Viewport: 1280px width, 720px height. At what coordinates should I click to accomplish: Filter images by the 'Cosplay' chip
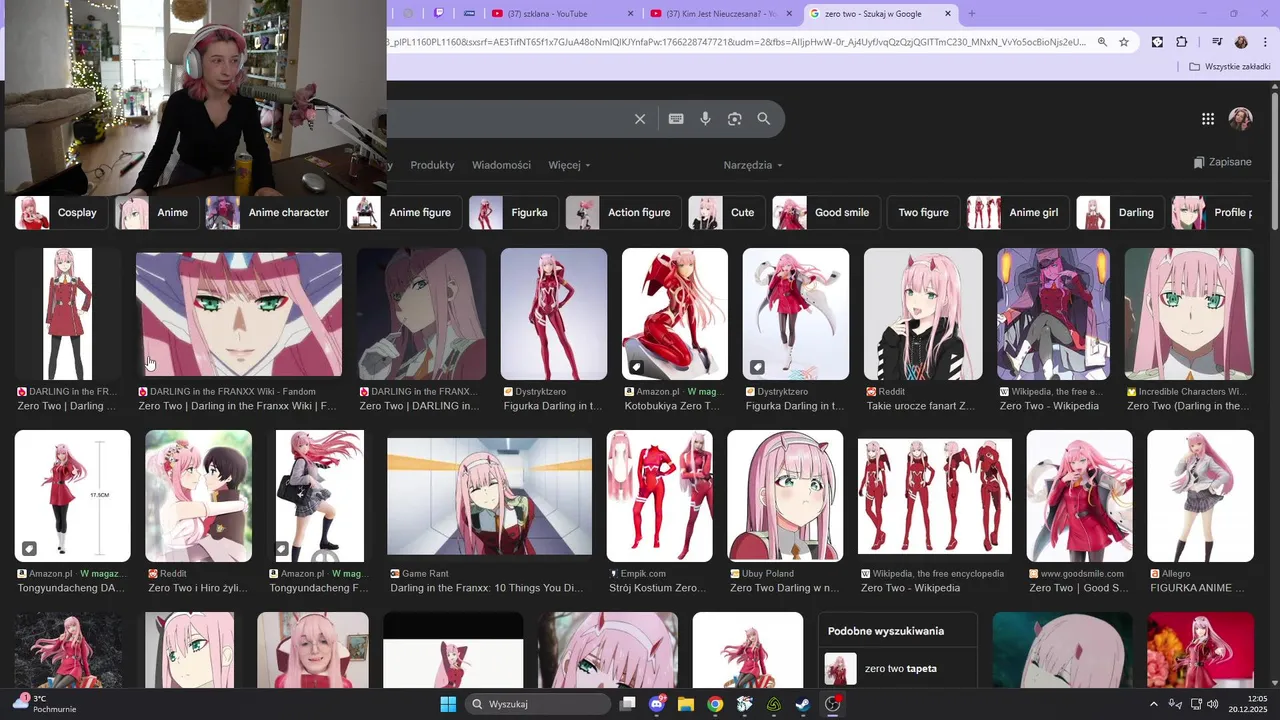coord(62,213)
